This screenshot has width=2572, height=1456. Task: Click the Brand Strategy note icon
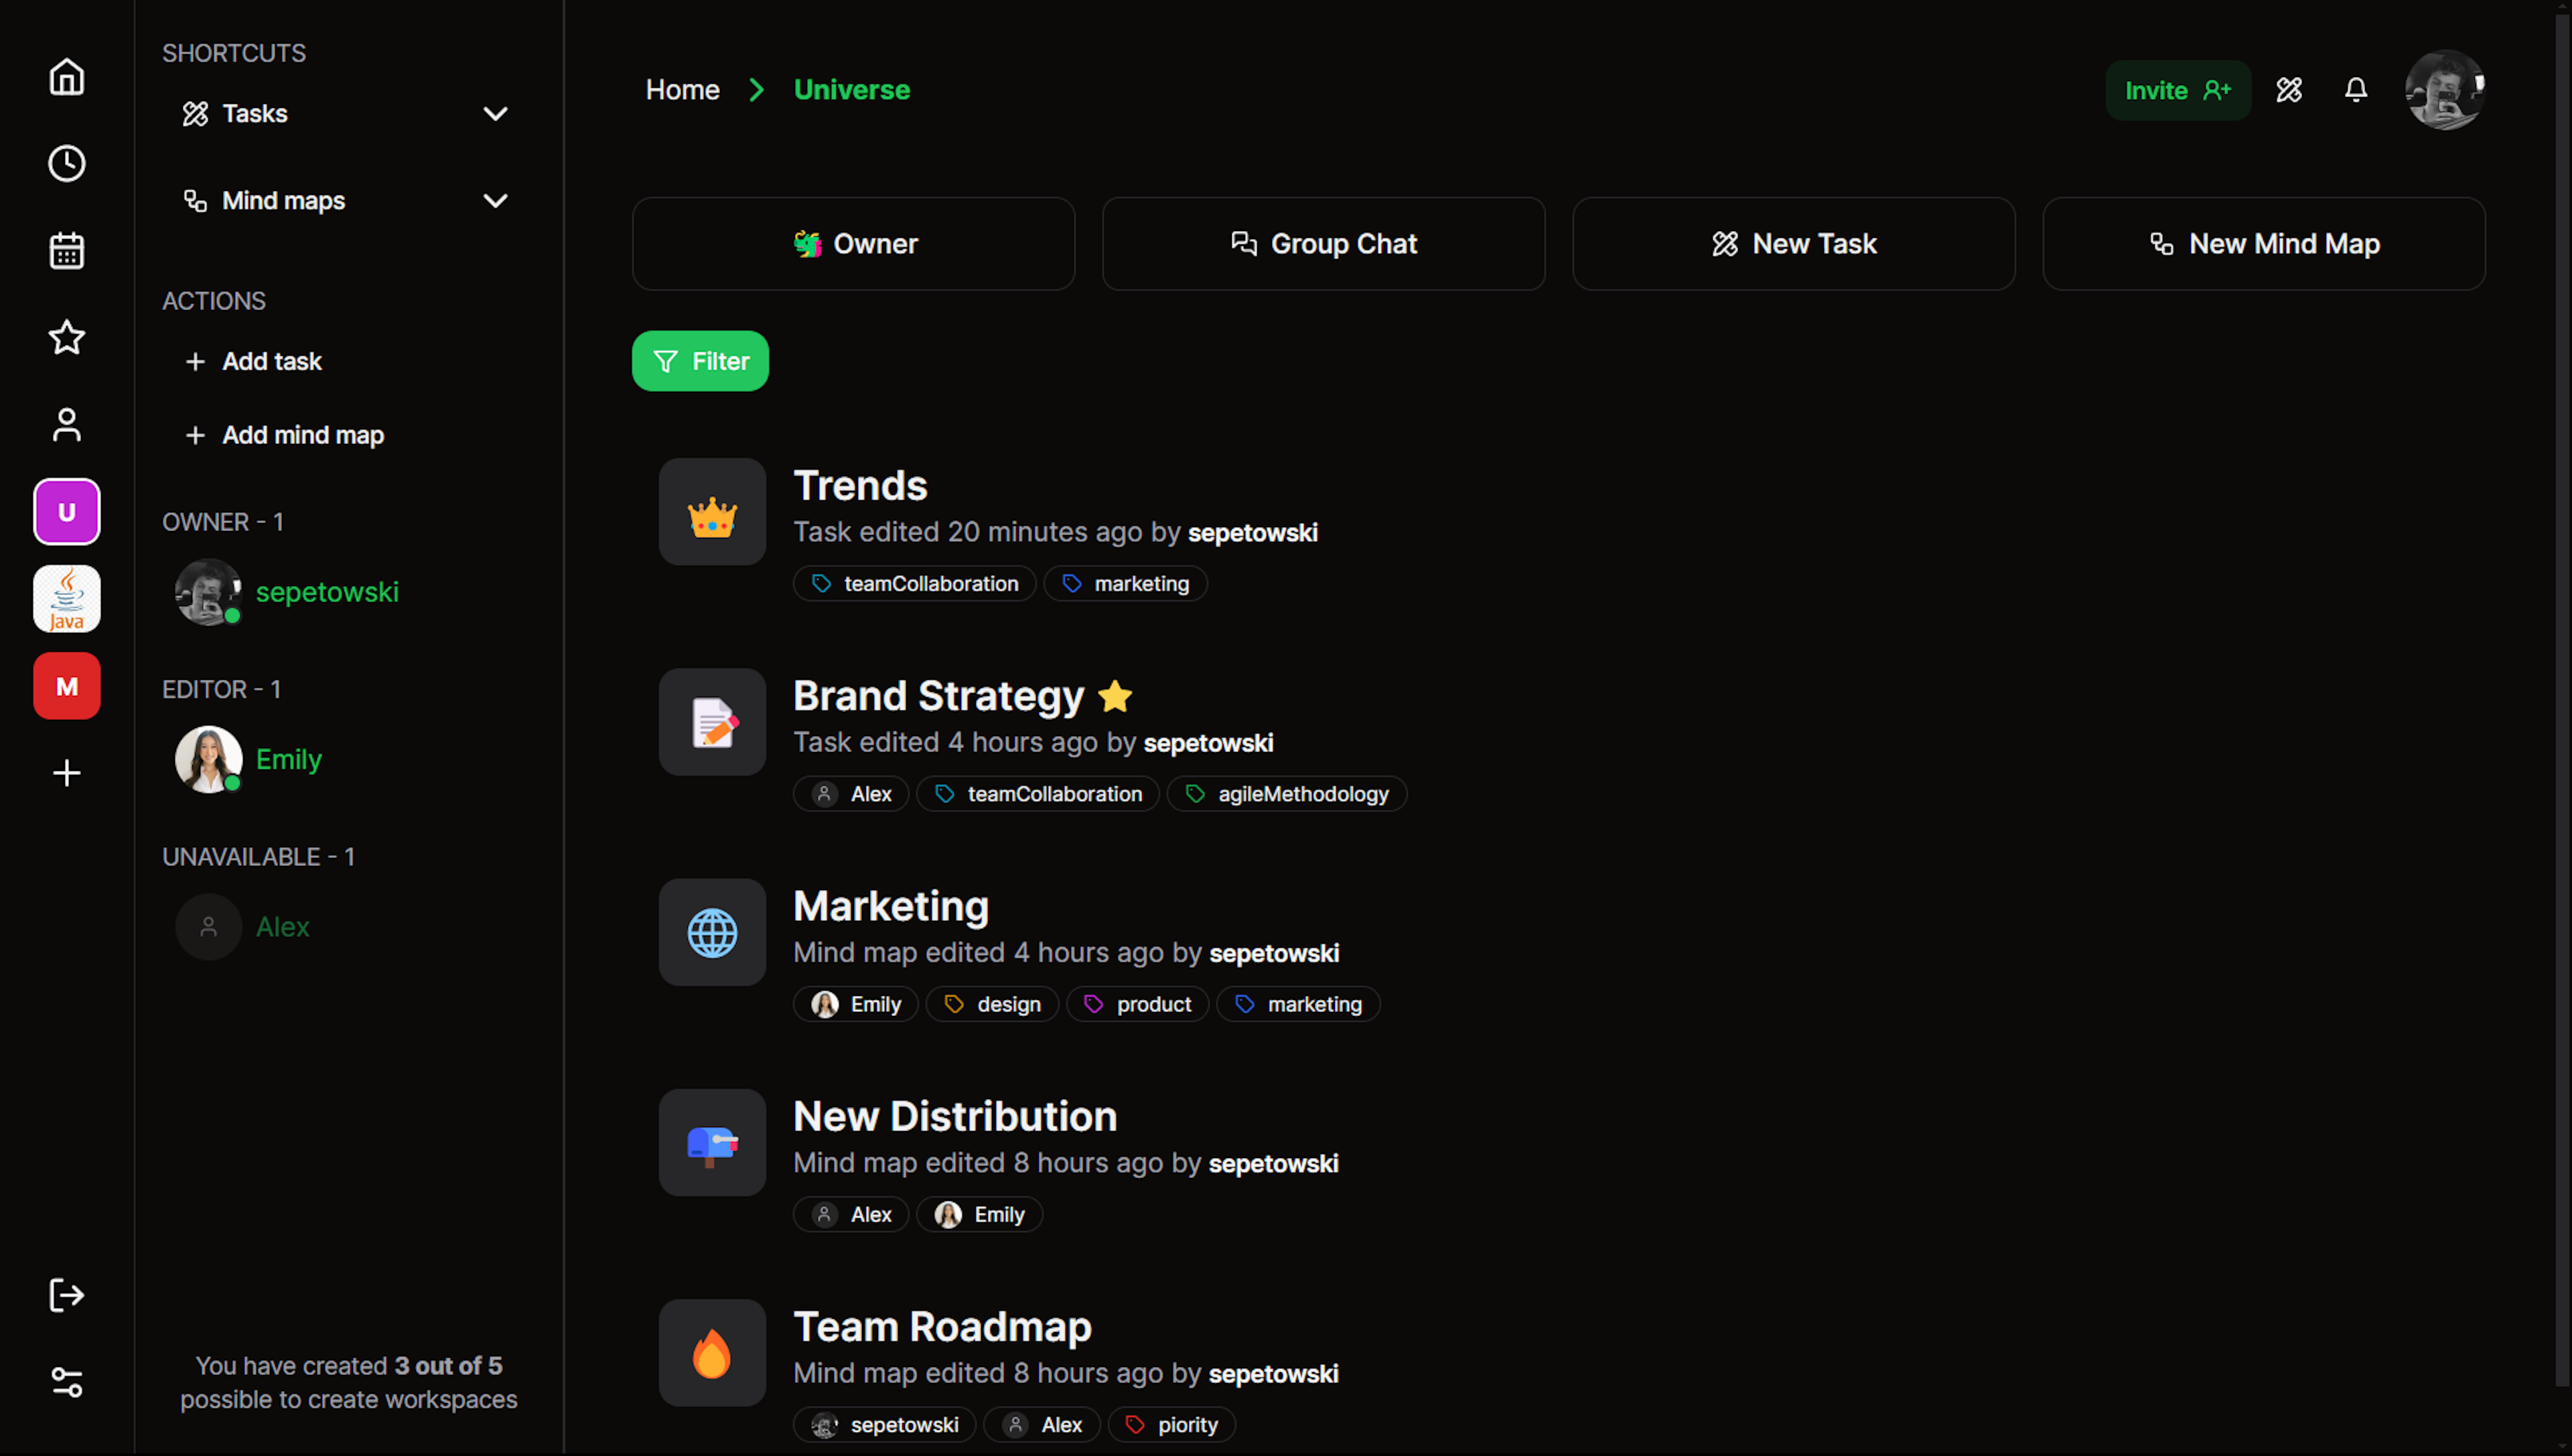pos(712,722)
